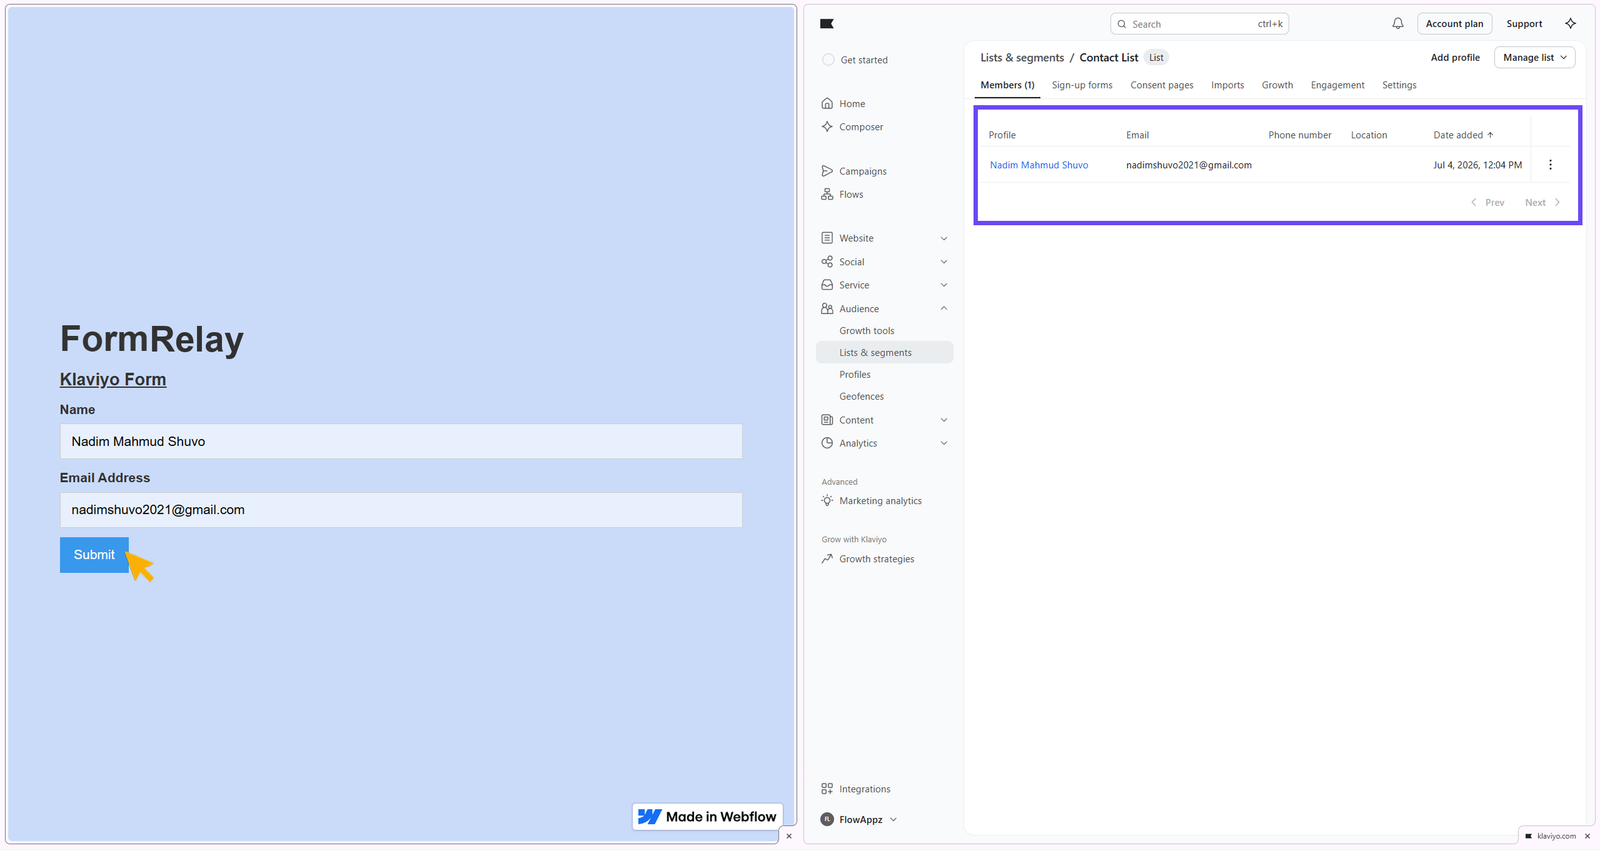Viewport: 1600px width, 850px height.
Task: Click Add profile
Action: pyautogui.click(x=1455, y=57)
